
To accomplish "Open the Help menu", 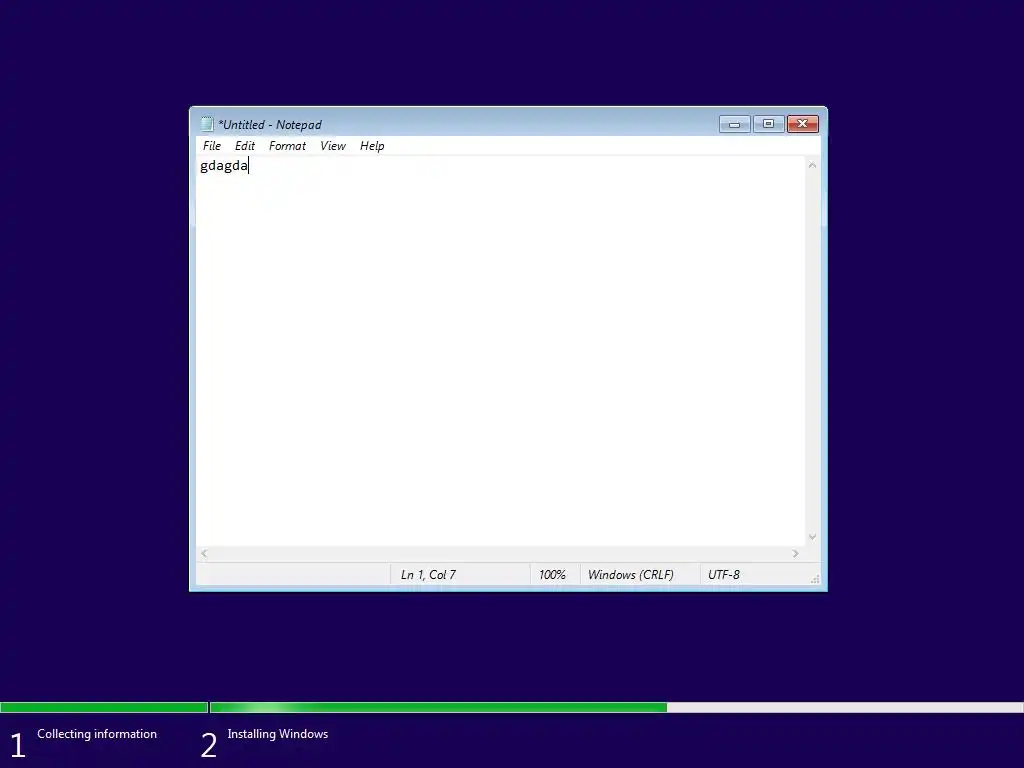I will (x=372, y=146).
